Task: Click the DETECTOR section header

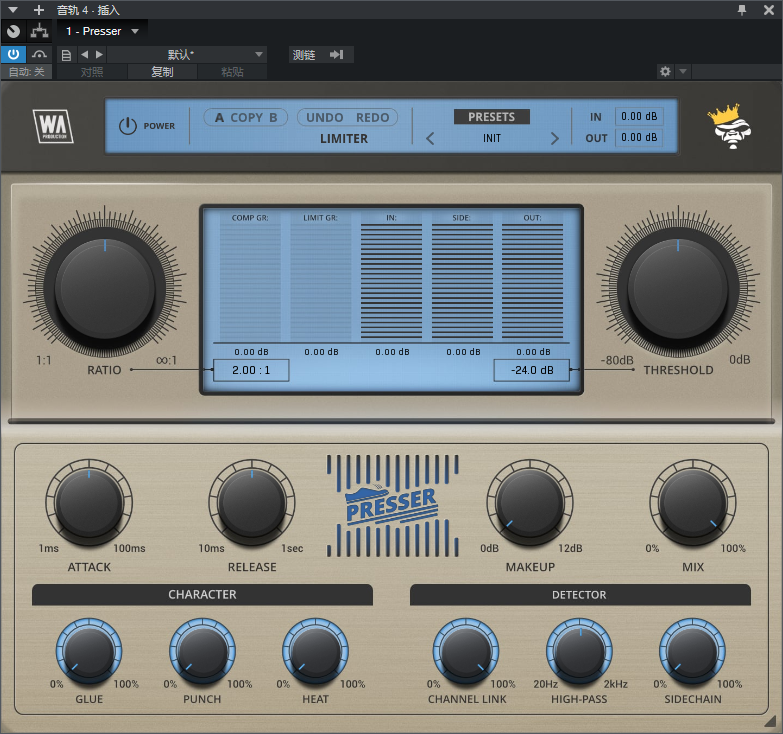Action: (580, 595)
